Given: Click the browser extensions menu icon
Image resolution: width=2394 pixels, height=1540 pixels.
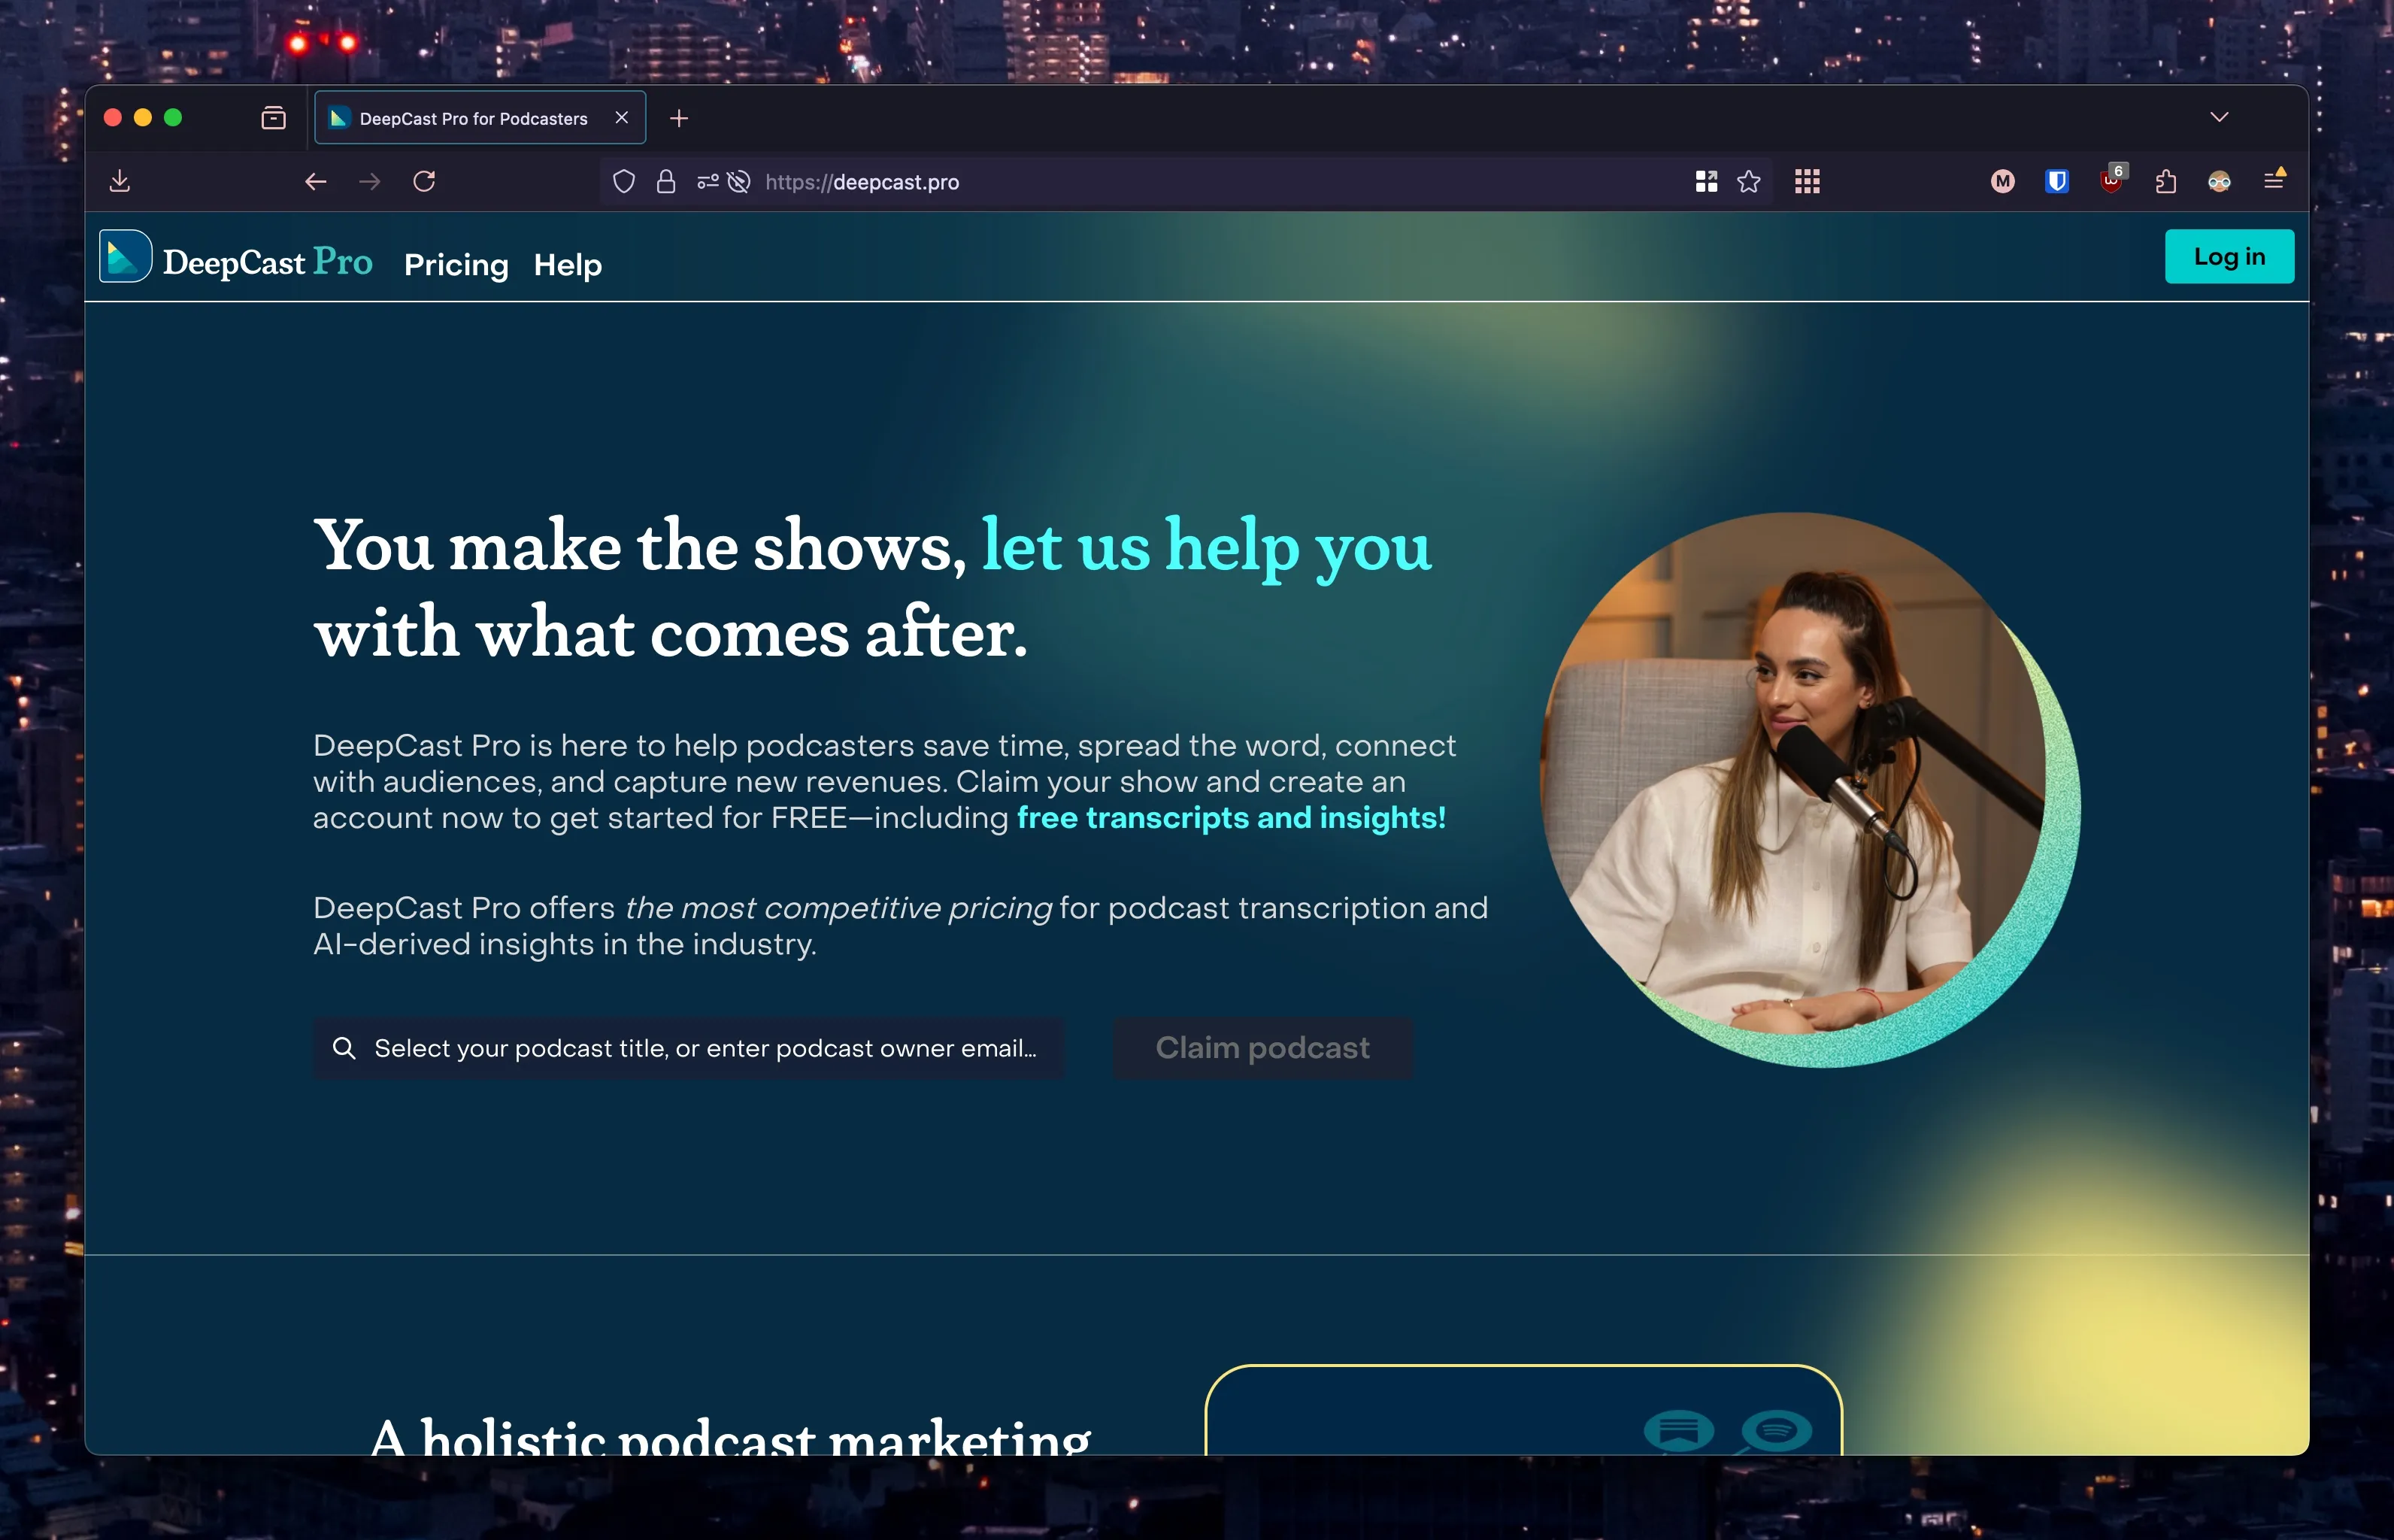Looking at the screenshot, I should (2165, 181).
